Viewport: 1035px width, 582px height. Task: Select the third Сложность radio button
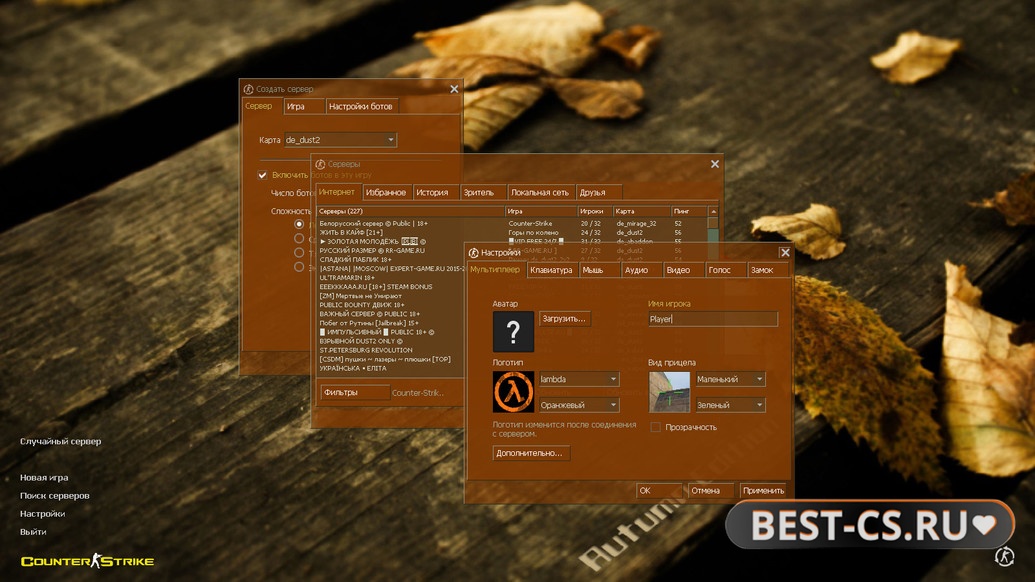click(299, 253)
